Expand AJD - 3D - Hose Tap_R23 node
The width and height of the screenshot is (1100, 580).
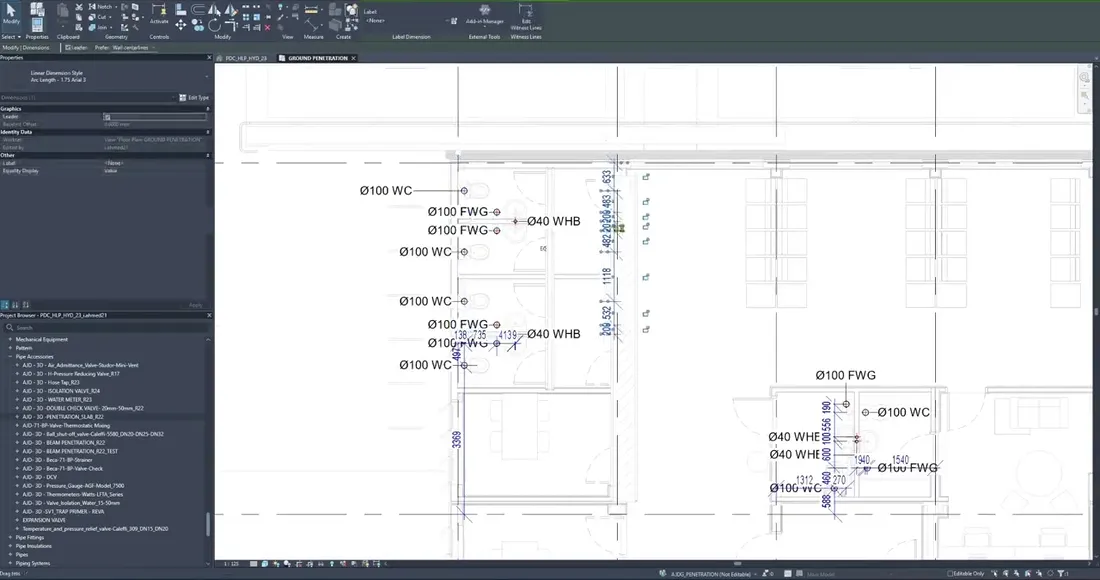[18, 383]
